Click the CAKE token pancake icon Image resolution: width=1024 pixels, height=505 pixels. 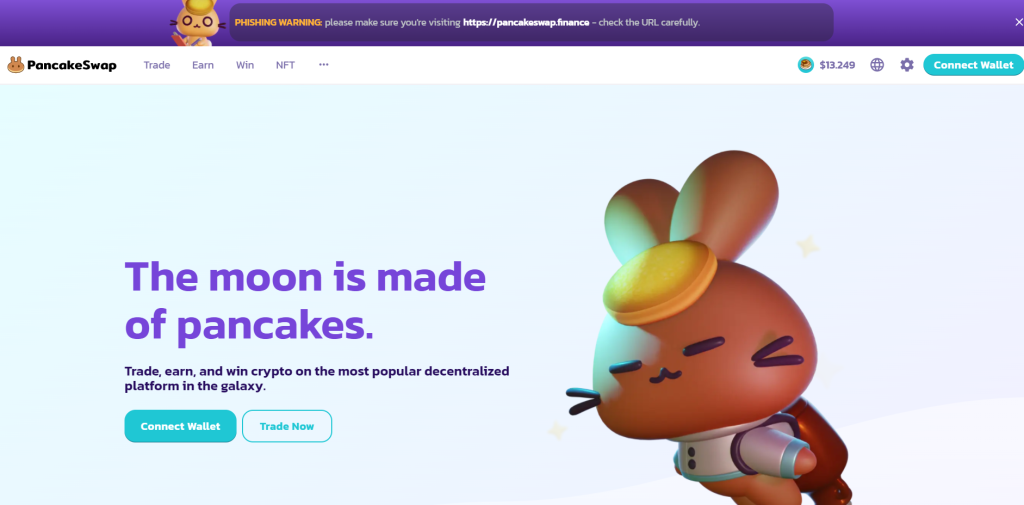coord(806,65)
